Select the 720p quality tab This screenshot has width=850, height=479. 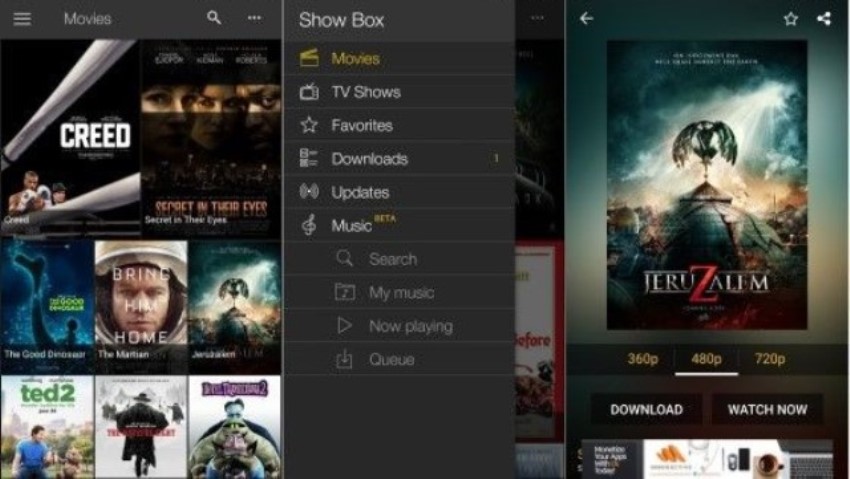(x=770, y=359)
